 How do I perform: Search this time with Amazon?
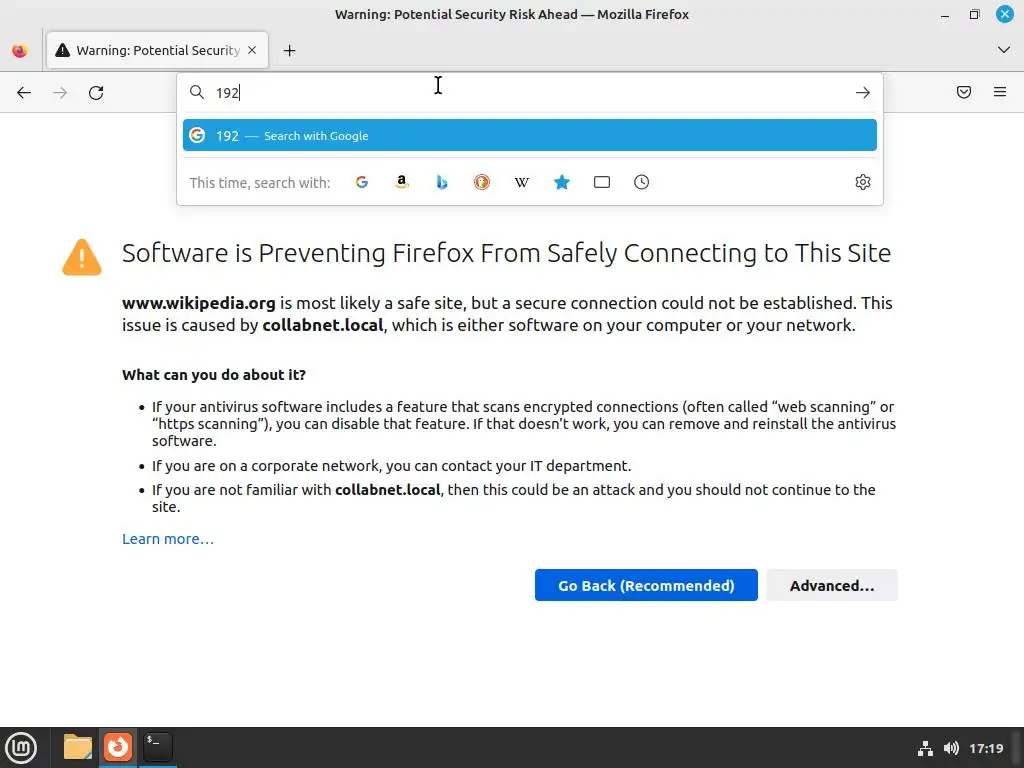point(402,182)
